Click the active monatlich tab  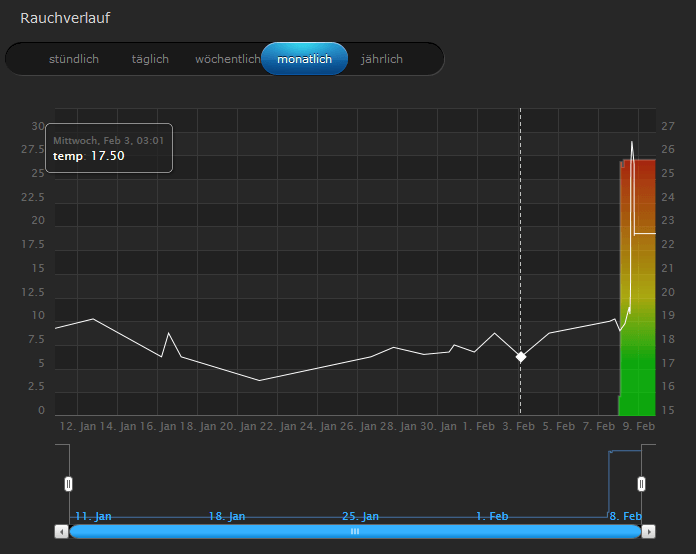tap(304, 59)
